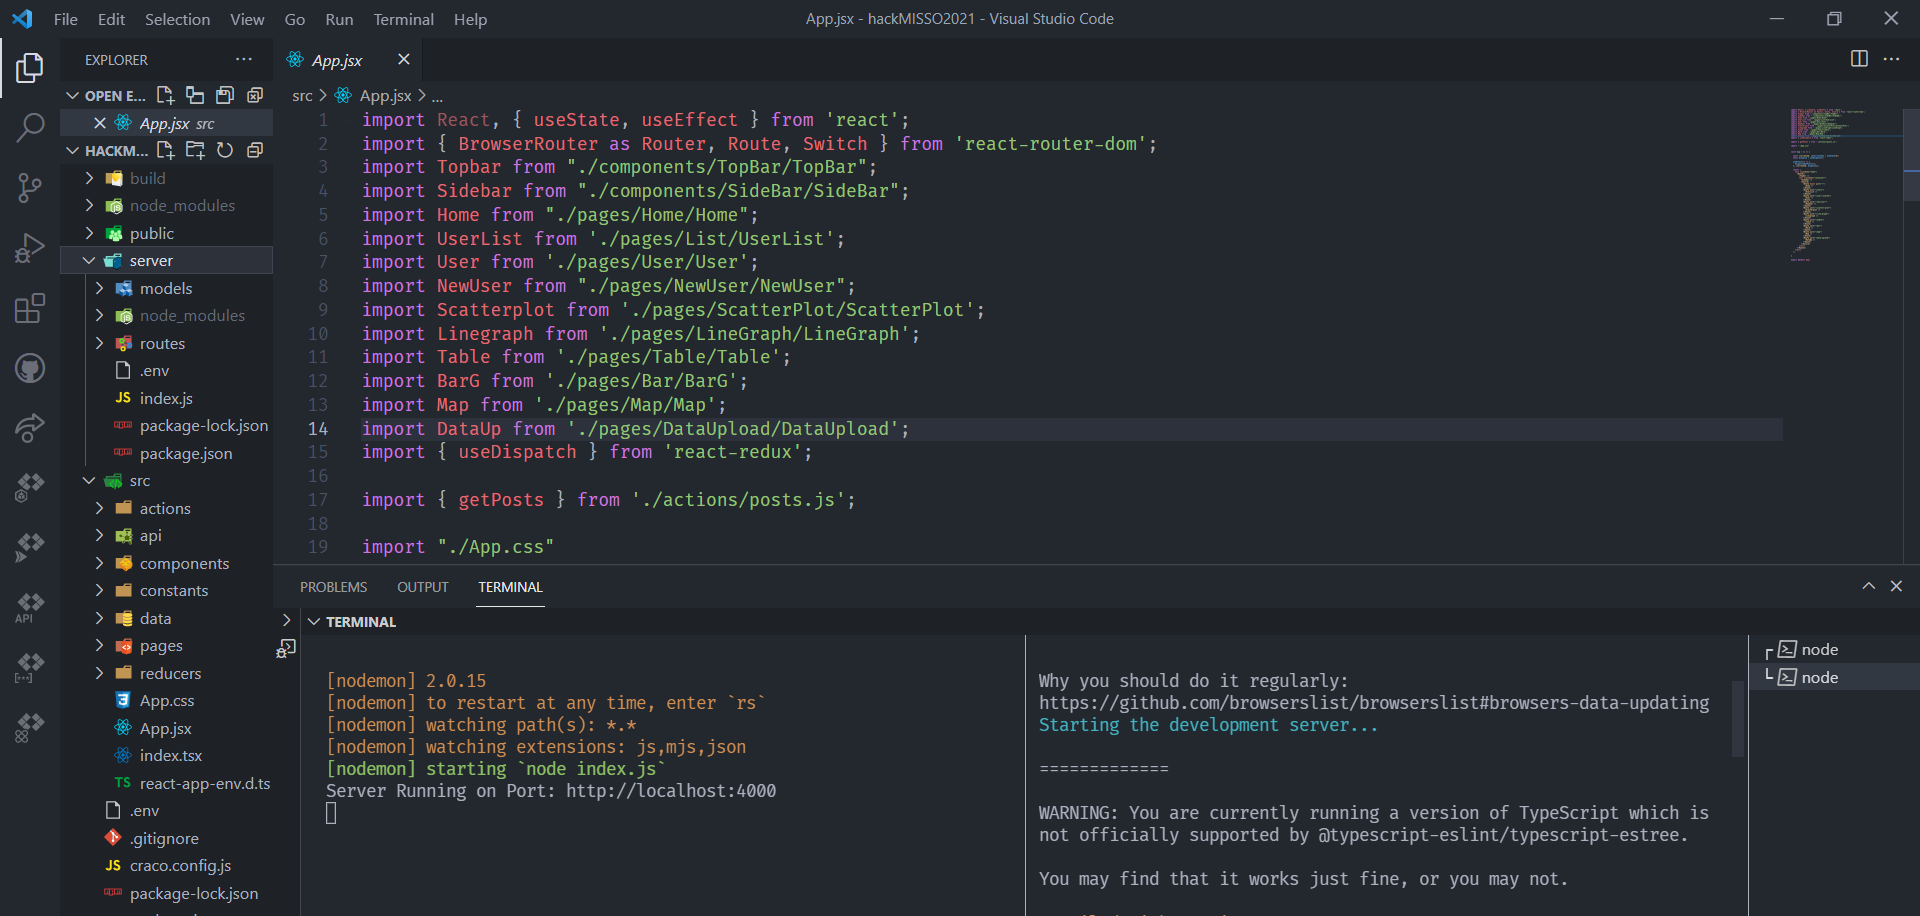Open the GitHub view in the activity bar
The width and height of the screenshot is (1920, 916).
point(30,368)
